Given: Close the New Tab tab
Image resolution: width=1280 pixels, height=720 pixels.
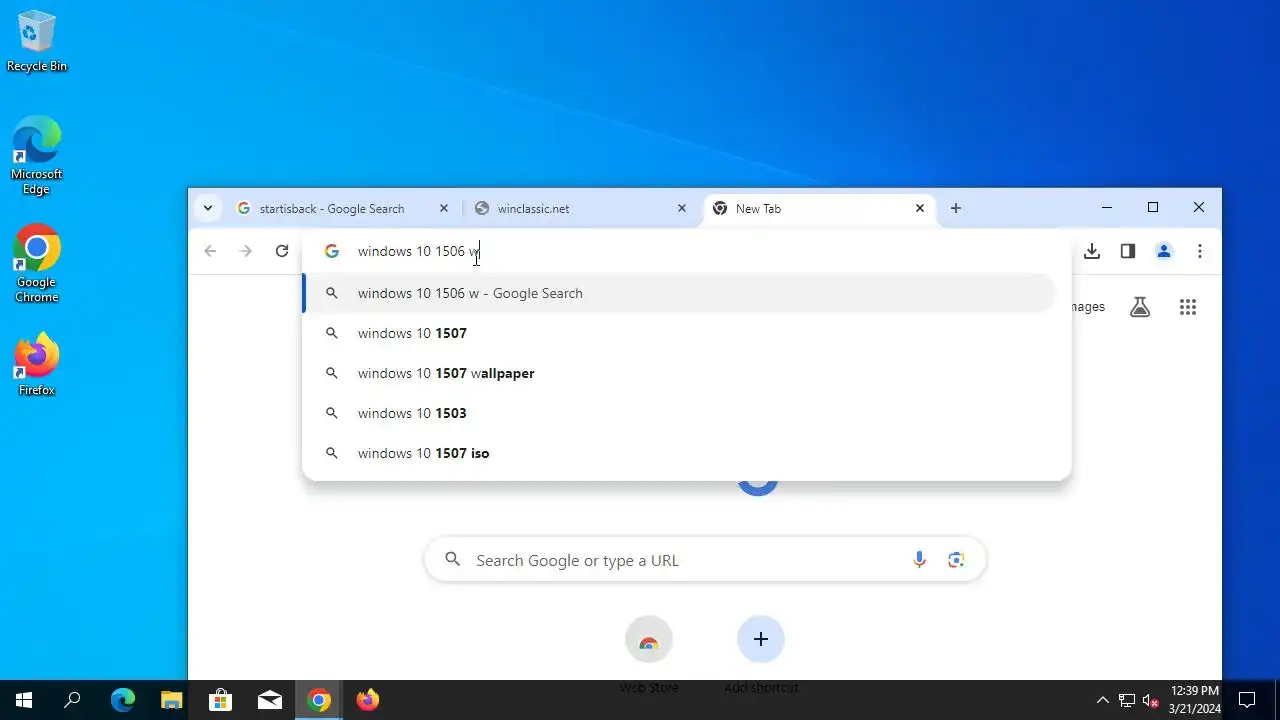Looking at the screenshot, I should click(x=920, y=209).
